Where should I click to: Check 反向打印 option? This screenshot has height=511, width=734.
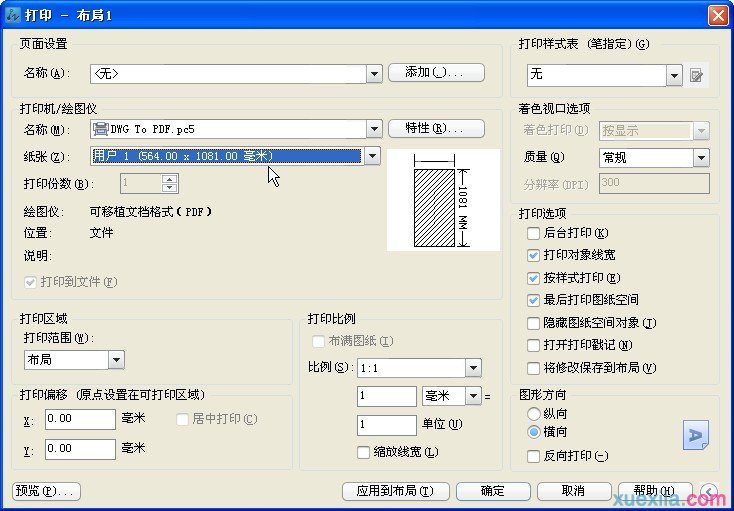533,456
